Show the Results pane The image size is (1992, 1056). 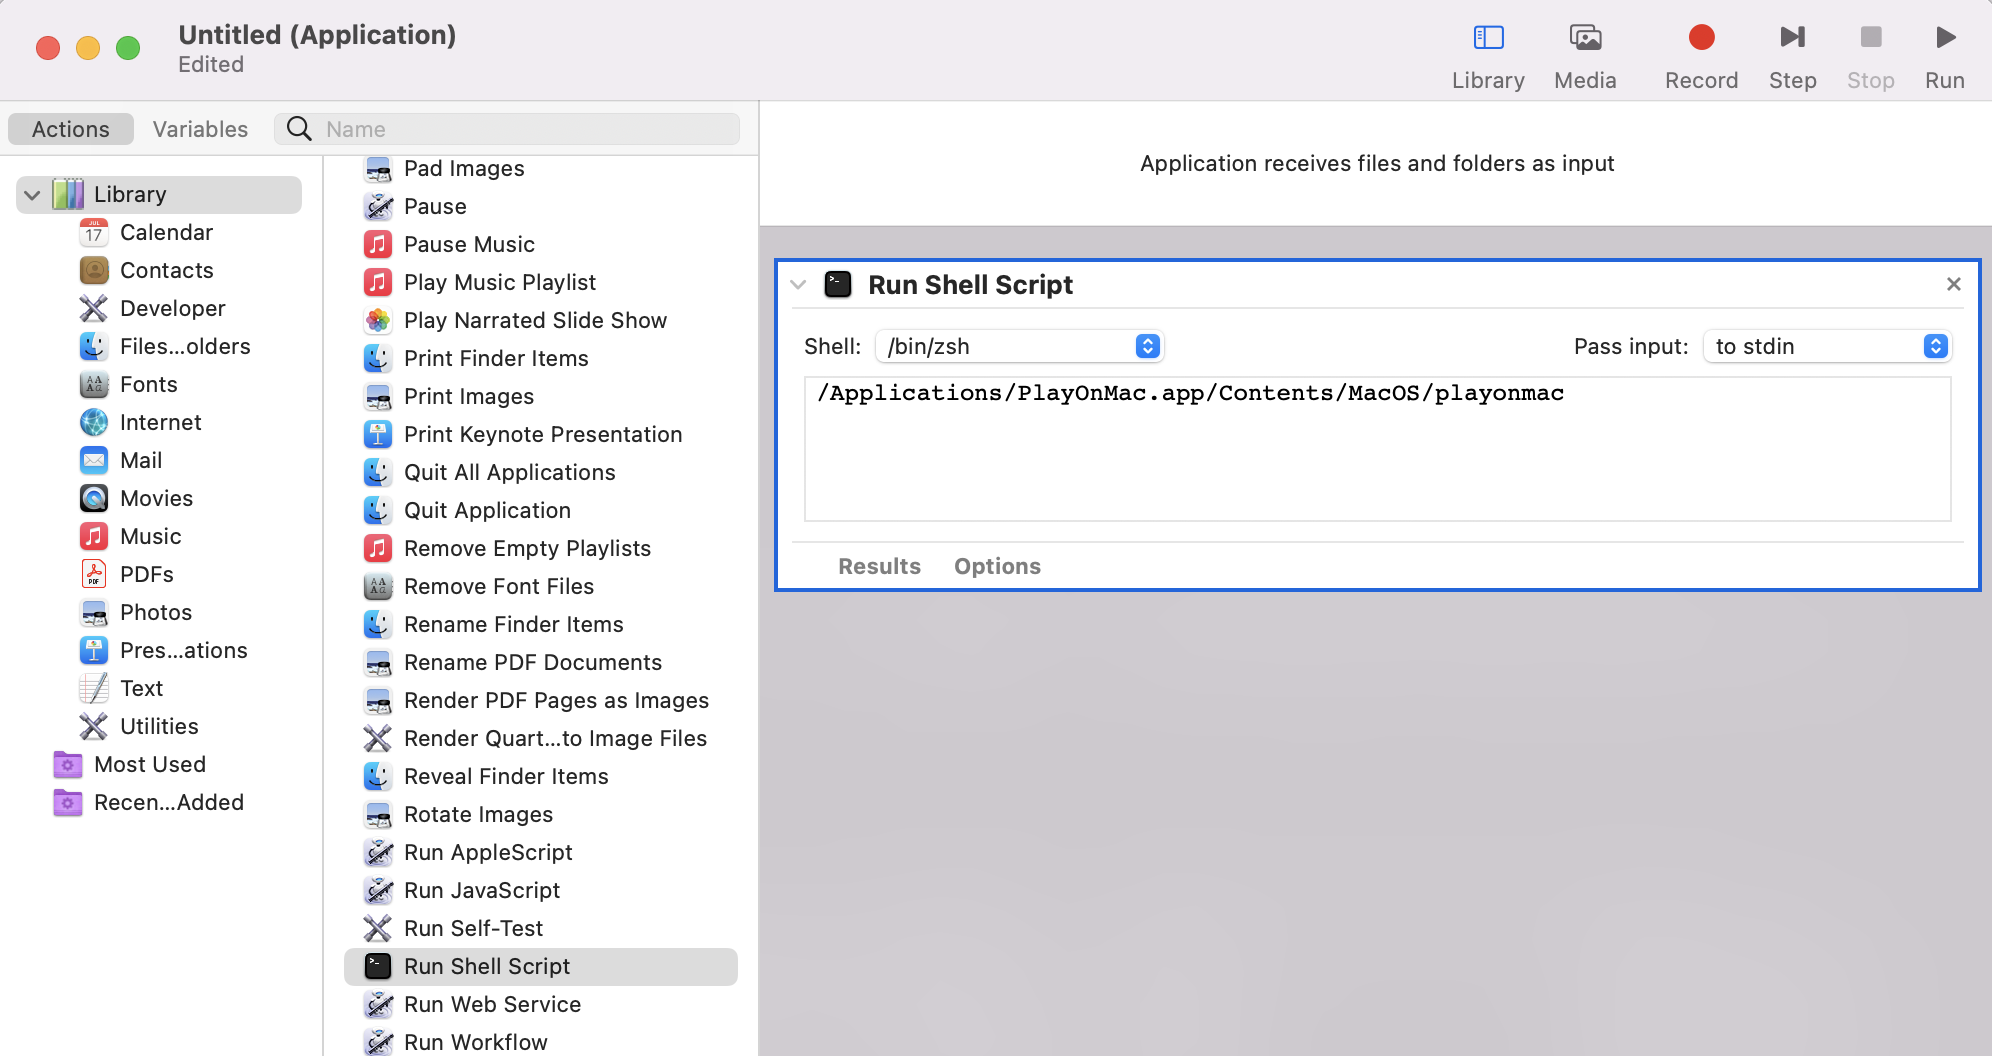(879, 567)
